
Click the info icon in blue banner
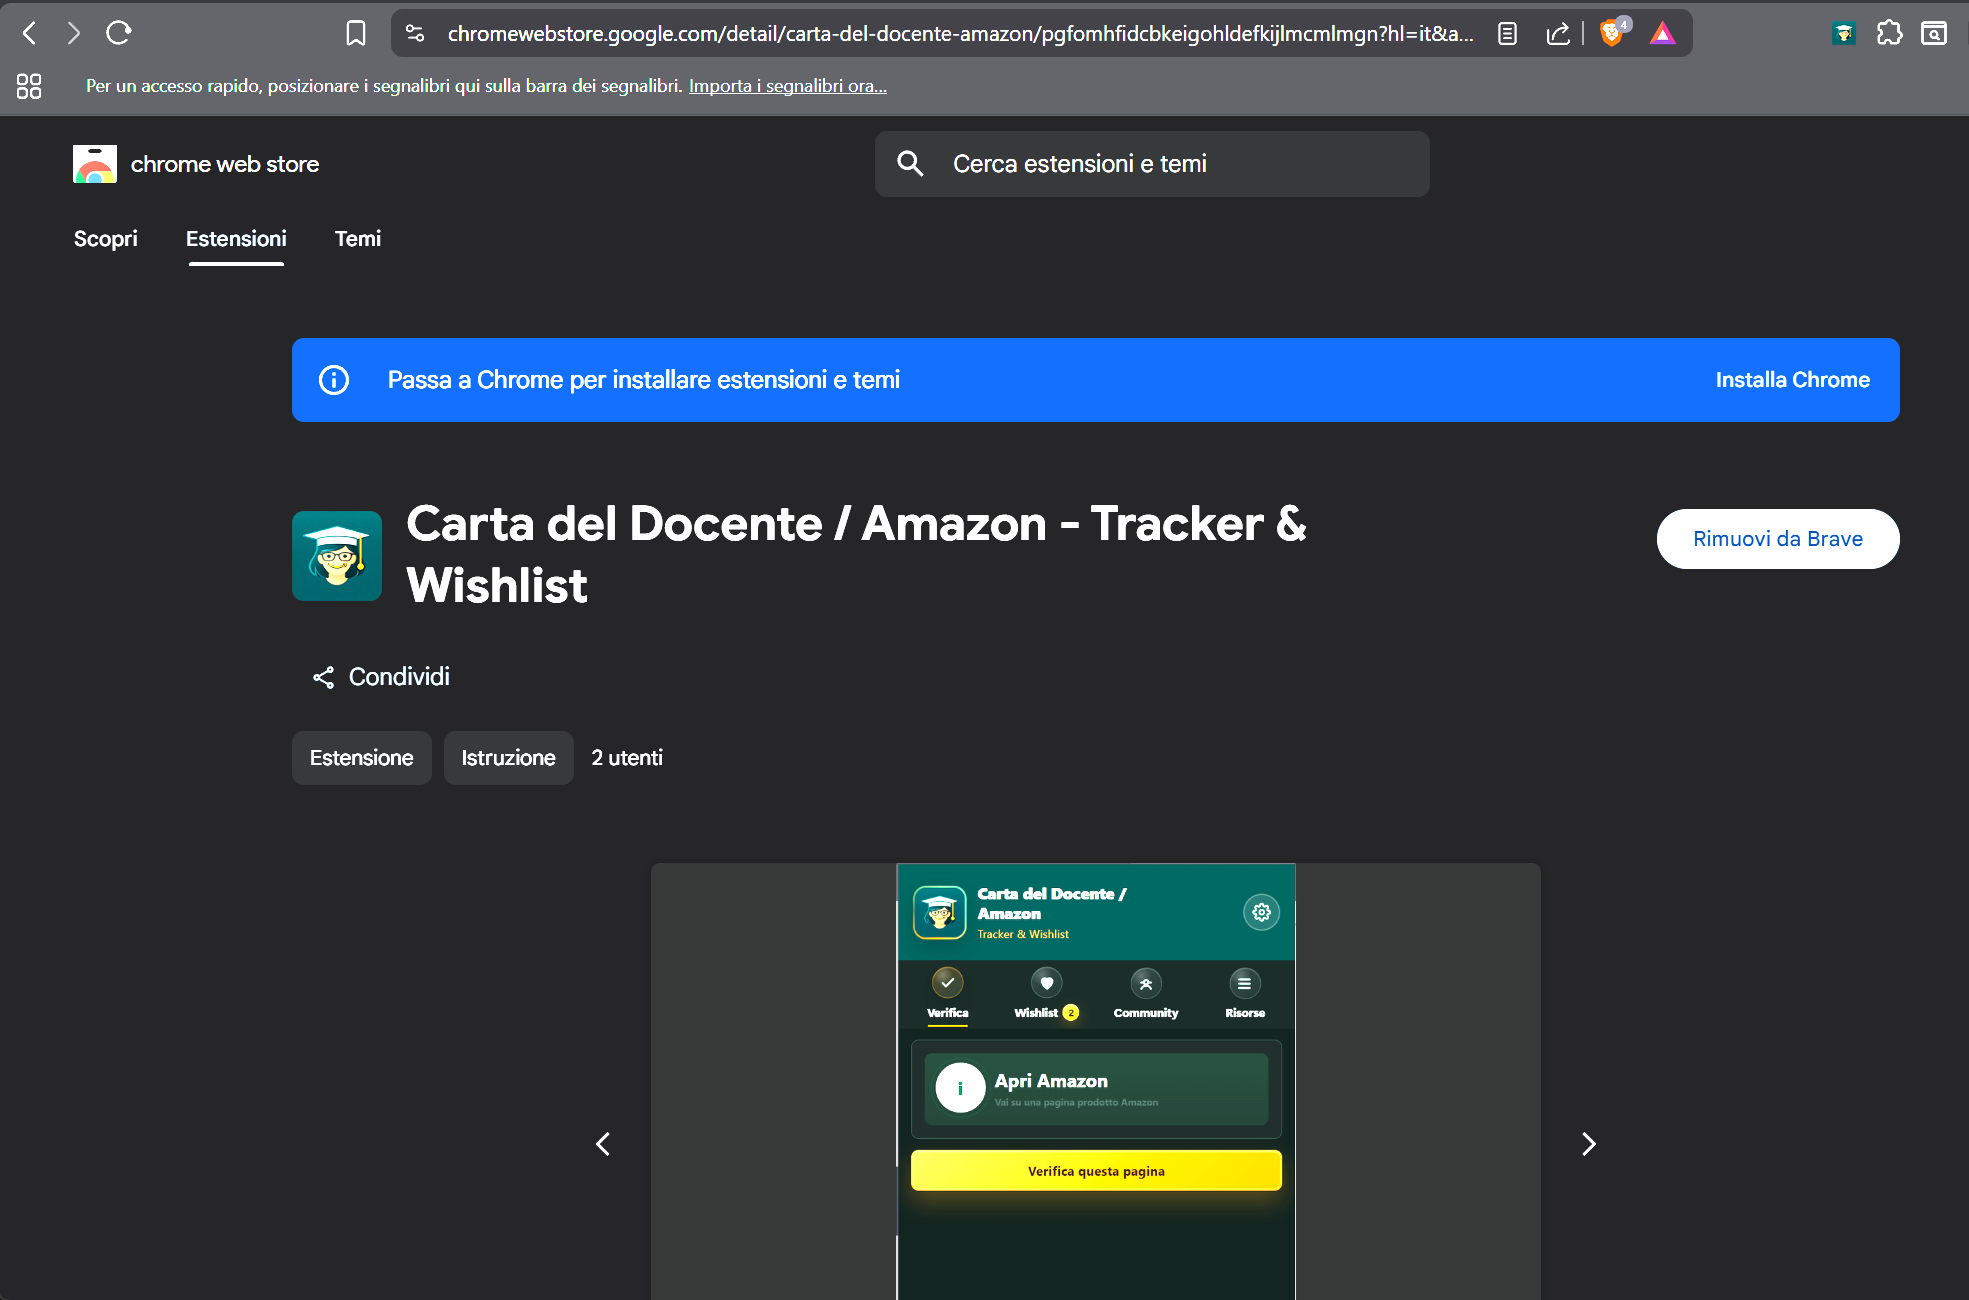click(334, 380)
